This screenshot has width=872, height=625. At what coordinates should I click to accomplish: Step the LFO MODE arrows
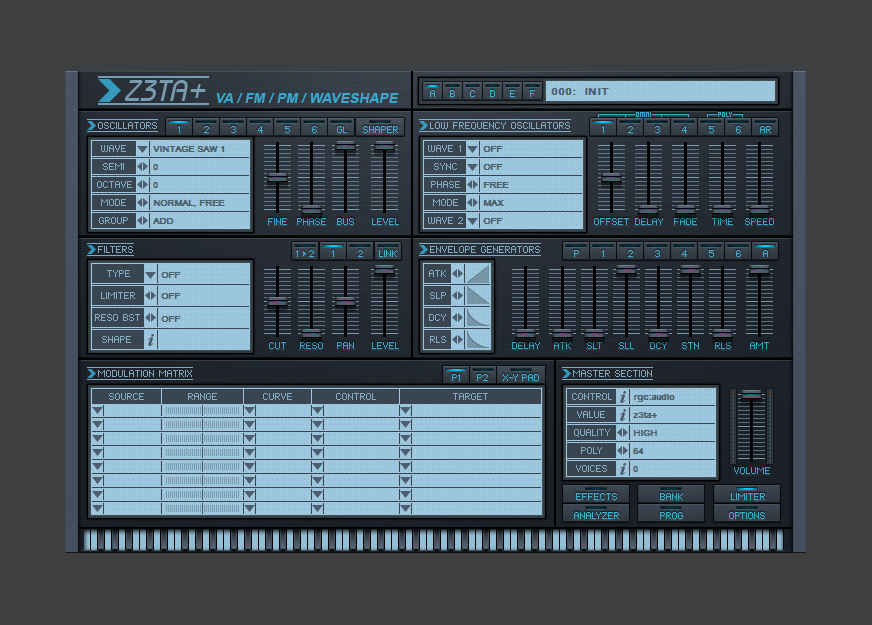click(472, 202)
